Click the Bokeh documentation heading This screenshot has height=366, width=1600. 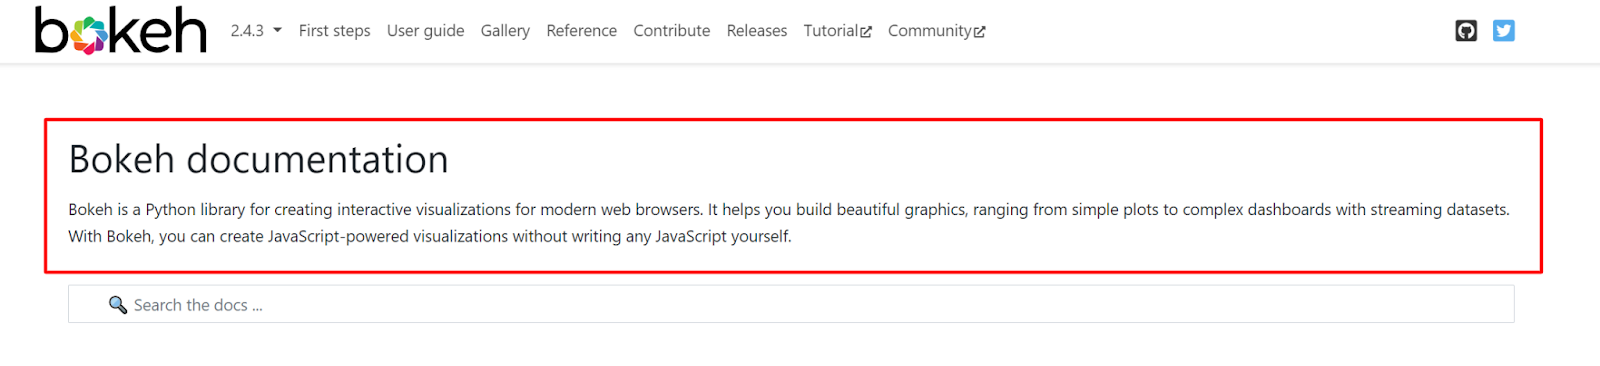coord(258,160)
